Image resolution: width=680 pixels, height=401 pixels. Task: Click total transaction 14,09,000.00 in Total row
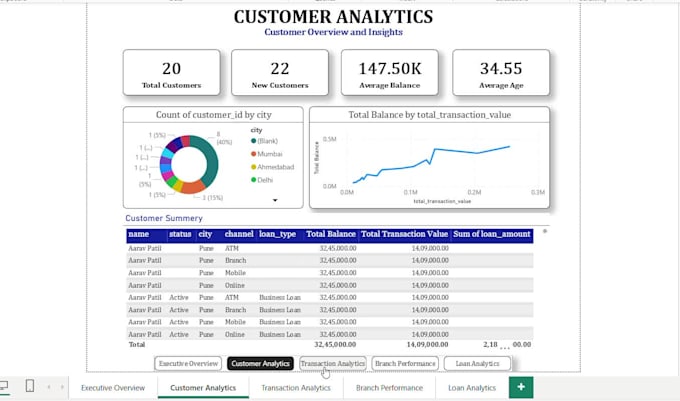point(427,345)
